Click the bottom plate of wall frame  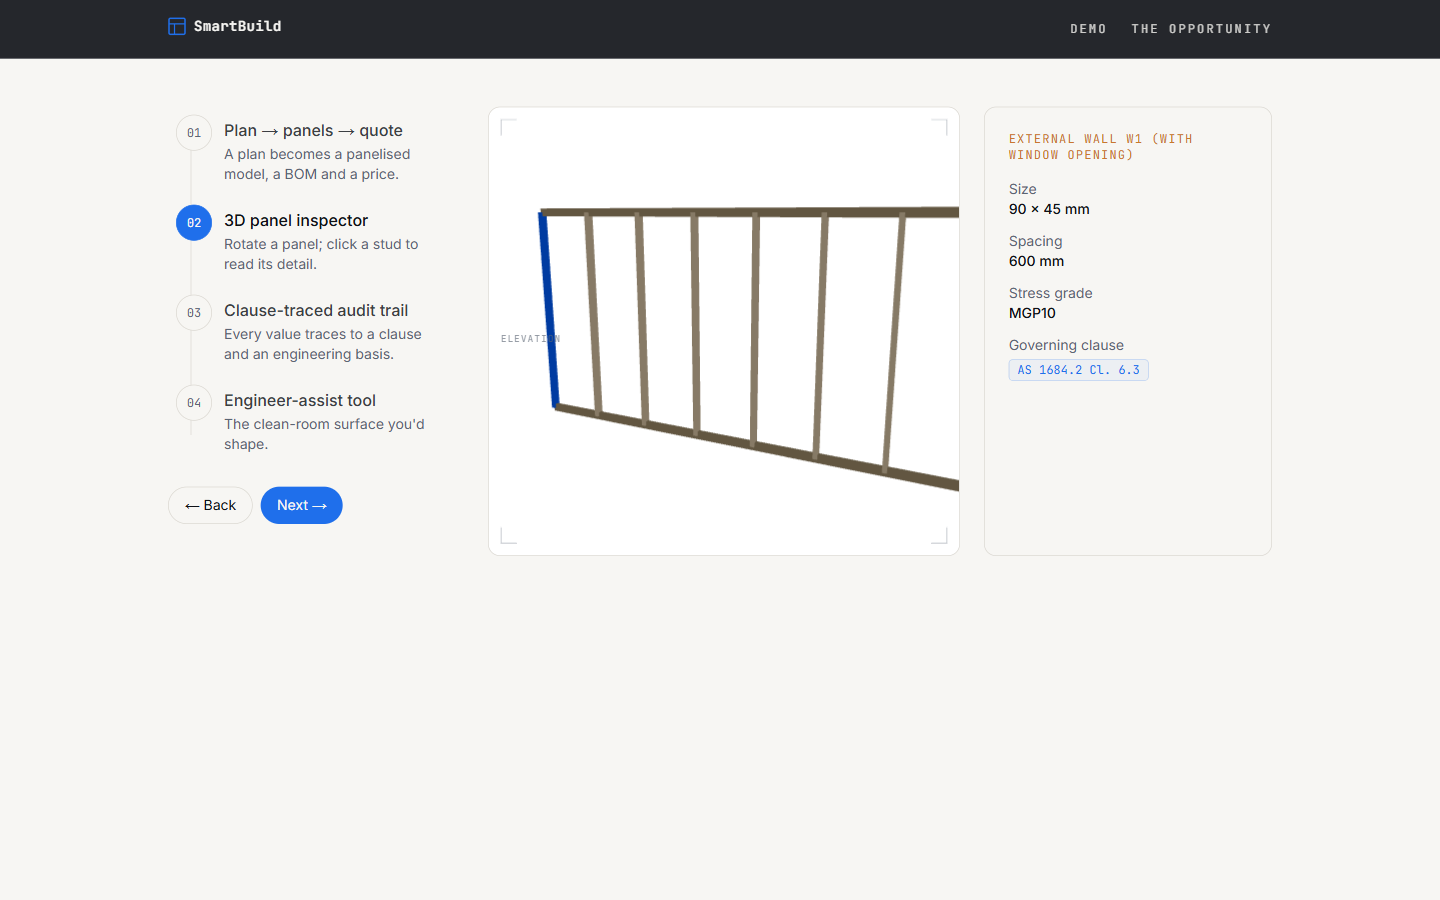pyautogui.click(x=757, y=446)
